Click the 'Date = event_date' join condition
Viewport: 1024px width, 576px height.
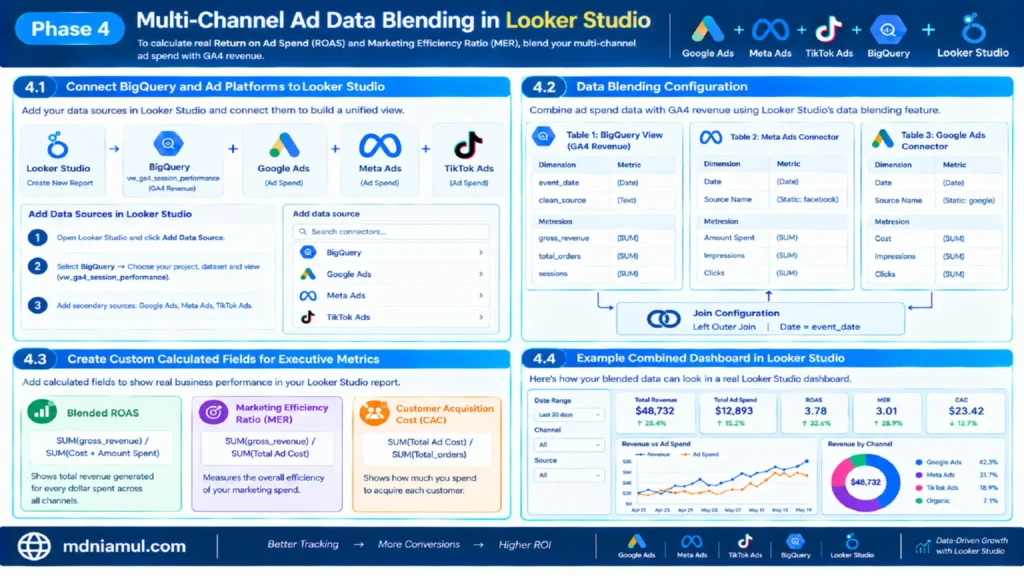(x=820, y=327)
